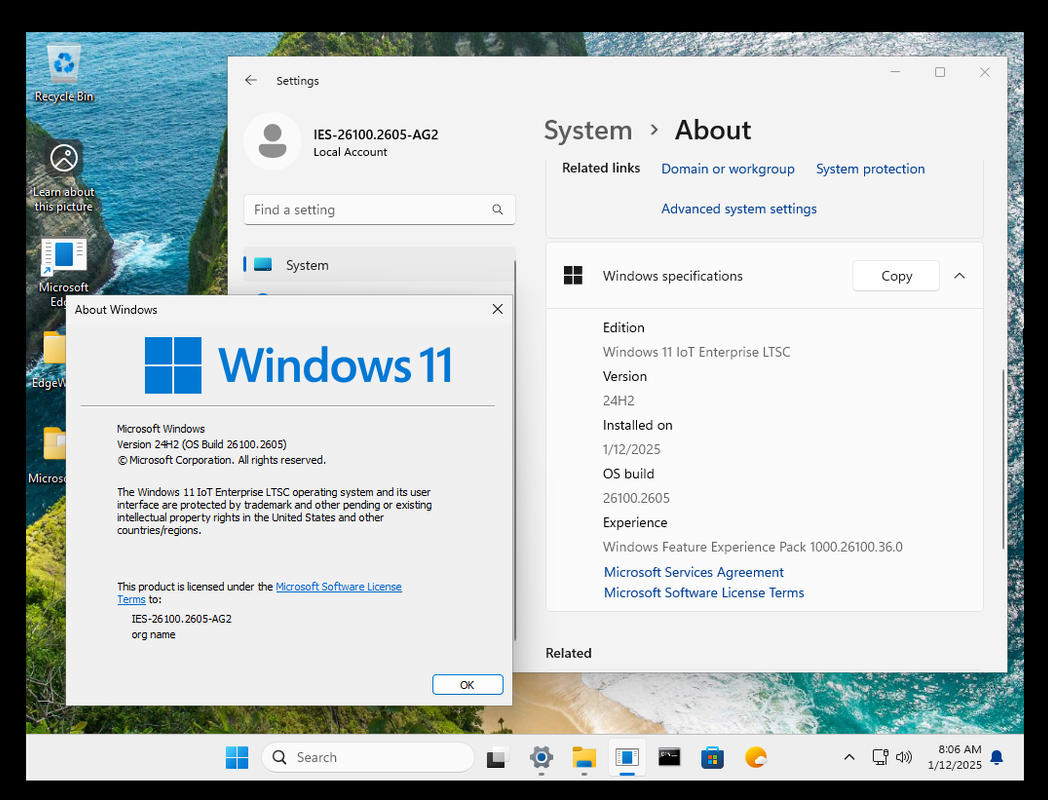Open Microsoft Software License link in About Windows
1048x800 pixels.
click(x=338, y=586)
